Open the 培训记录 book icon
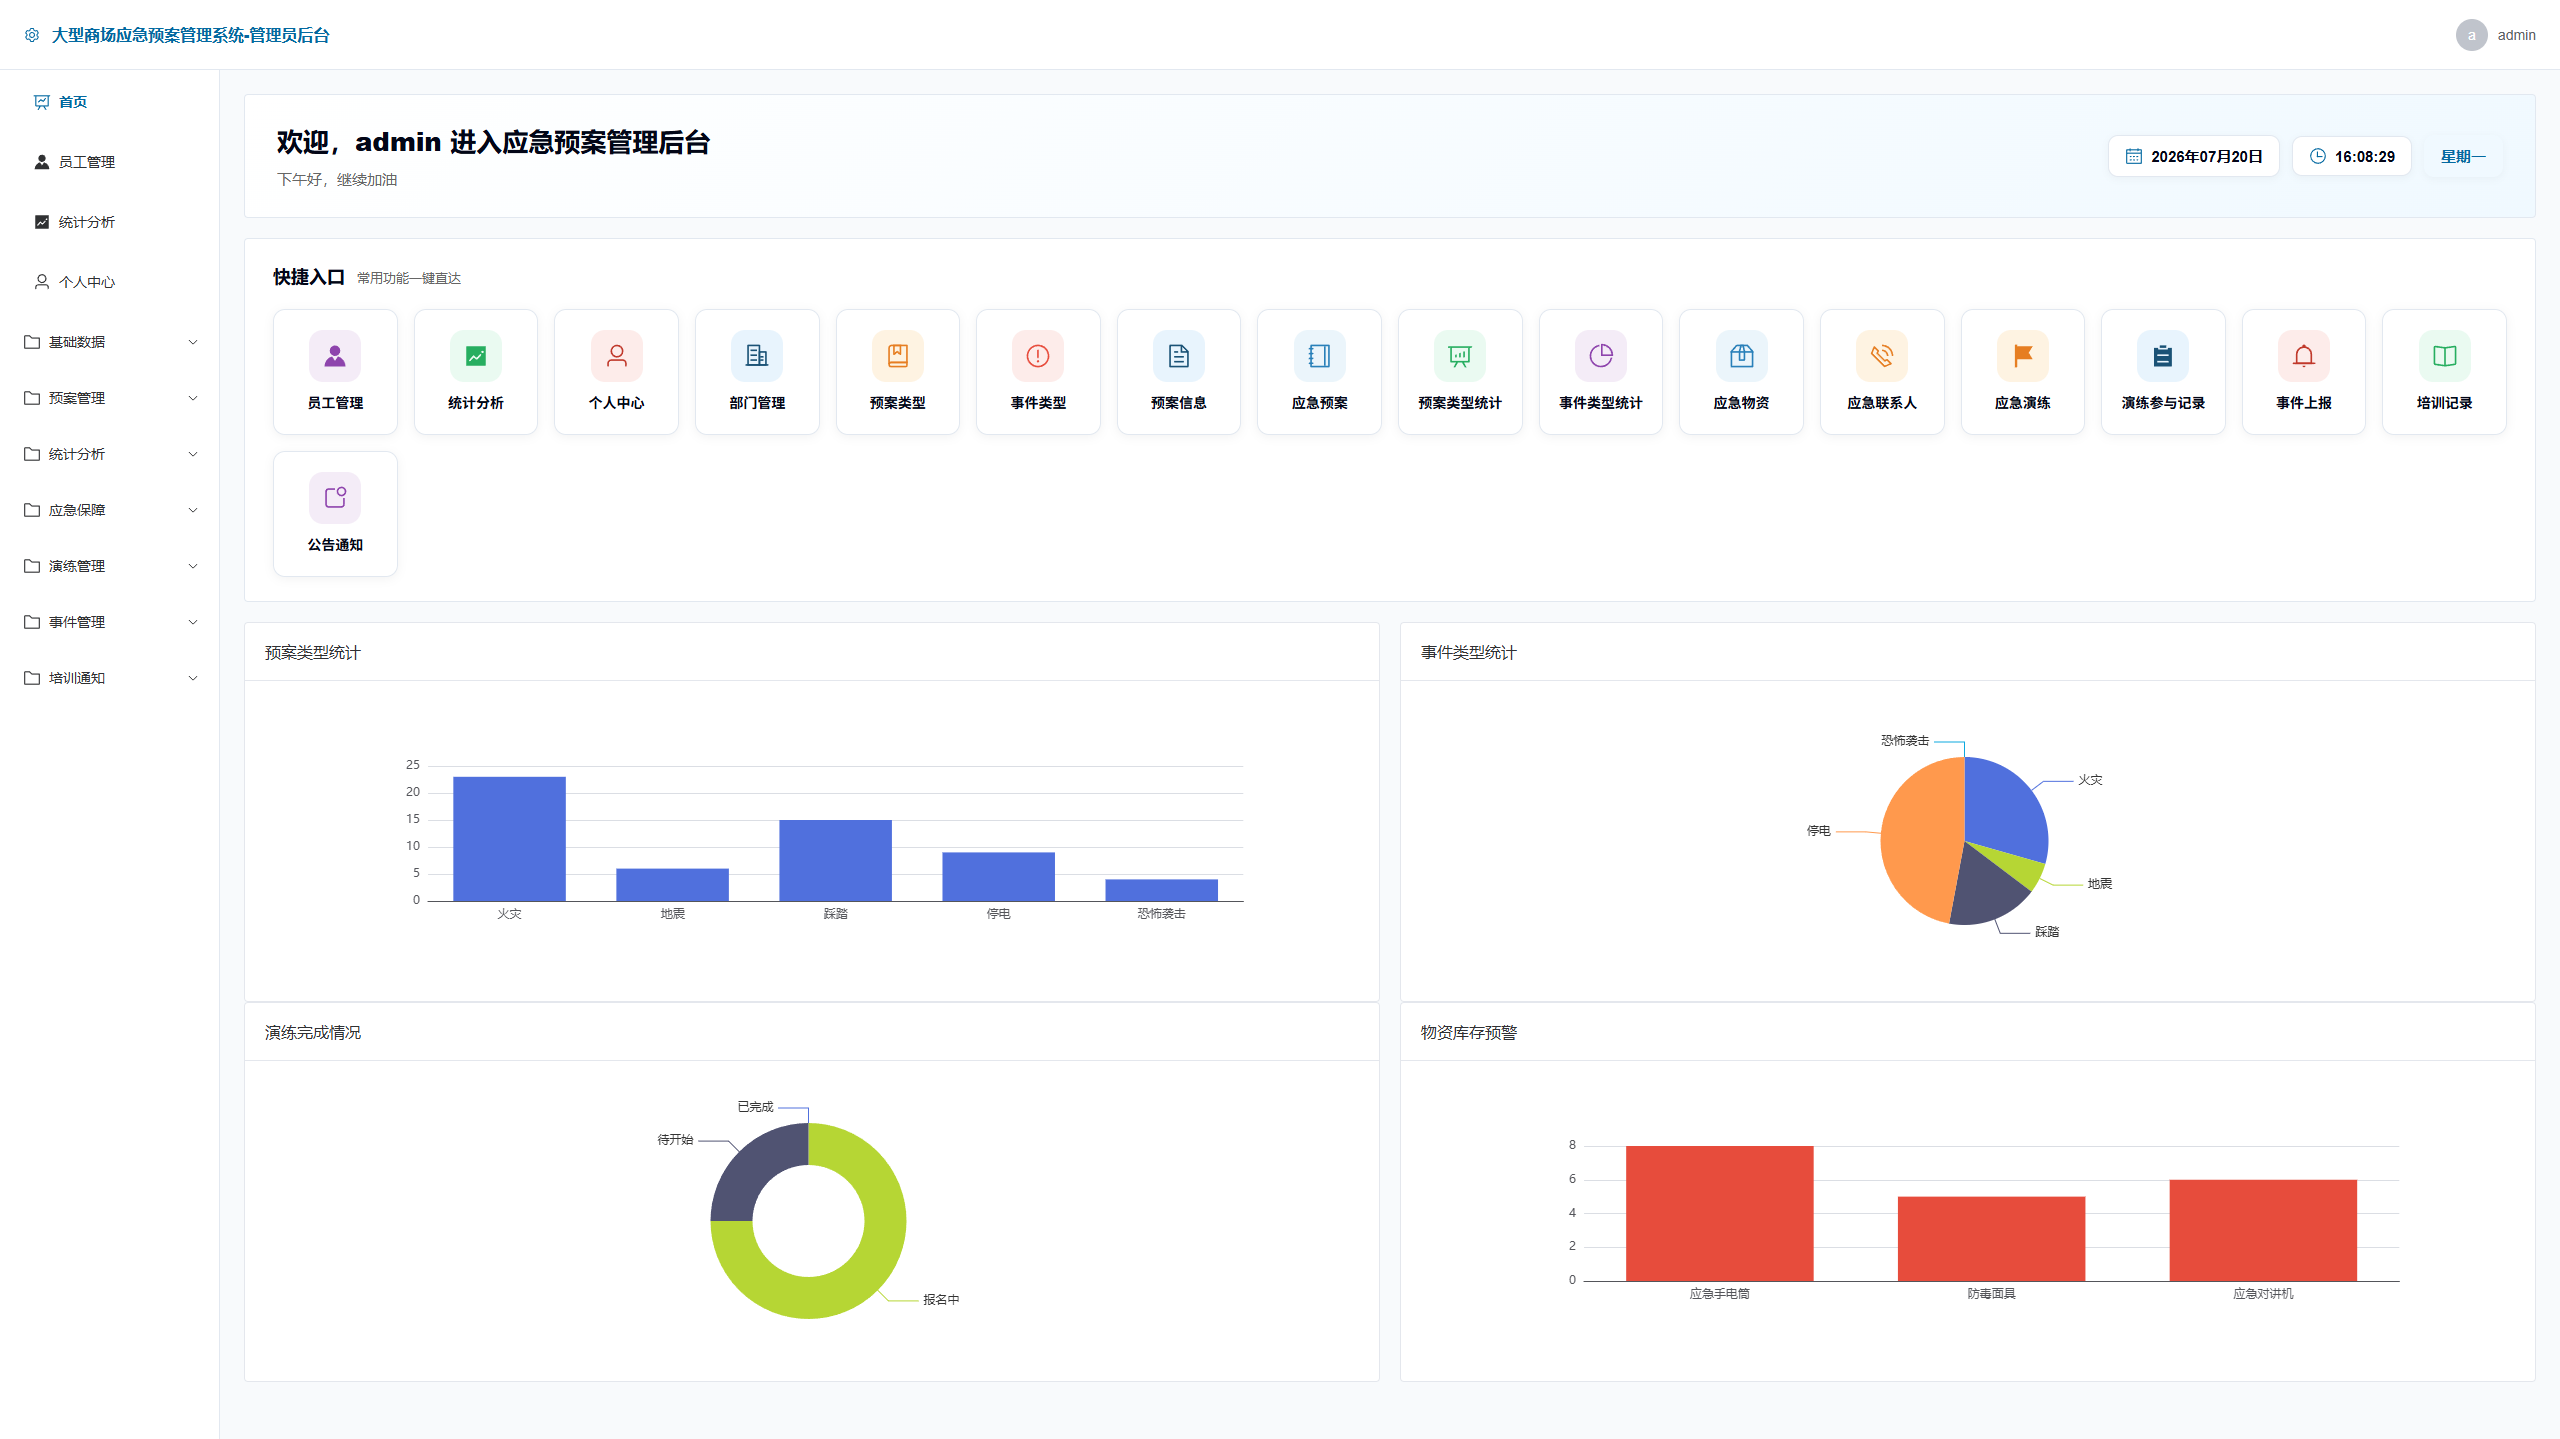Image resolution: width=2560 pixels, height=1439 pixels. 2444,356
